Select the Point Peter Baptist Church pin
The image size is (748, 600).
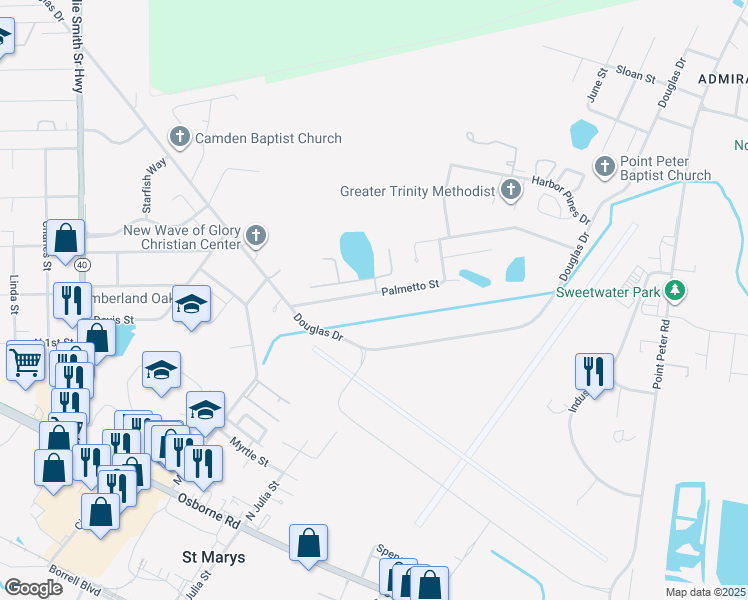point(604,167)
